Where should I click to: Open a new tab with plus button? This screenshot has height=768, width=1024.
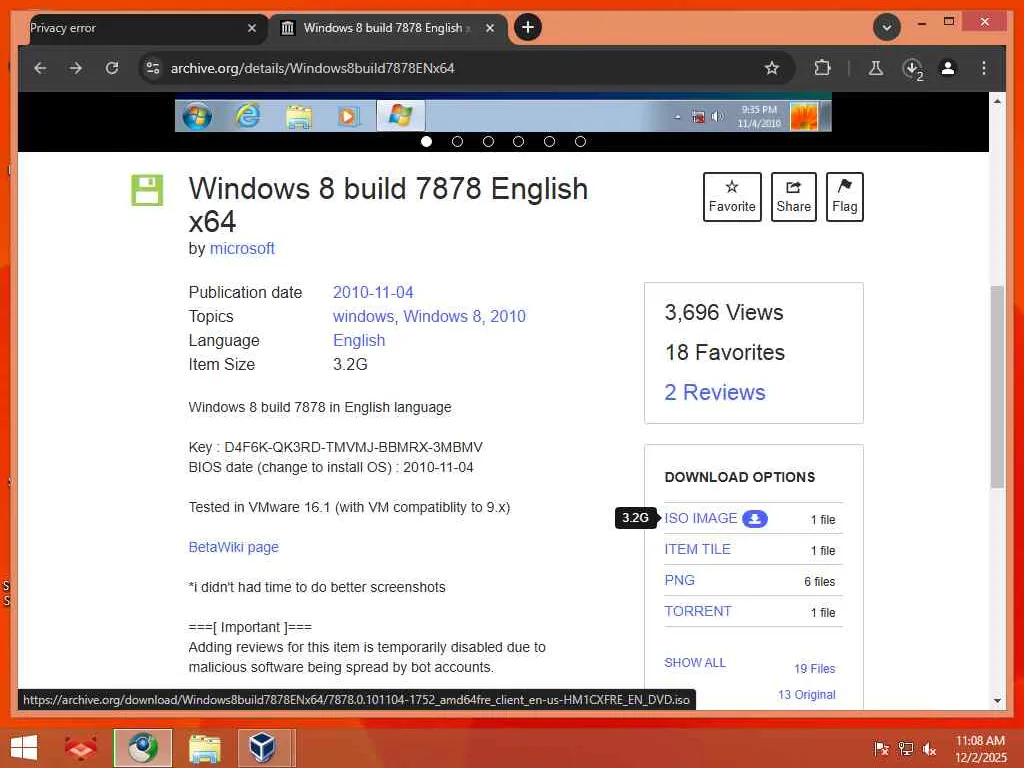click(528, 27)
